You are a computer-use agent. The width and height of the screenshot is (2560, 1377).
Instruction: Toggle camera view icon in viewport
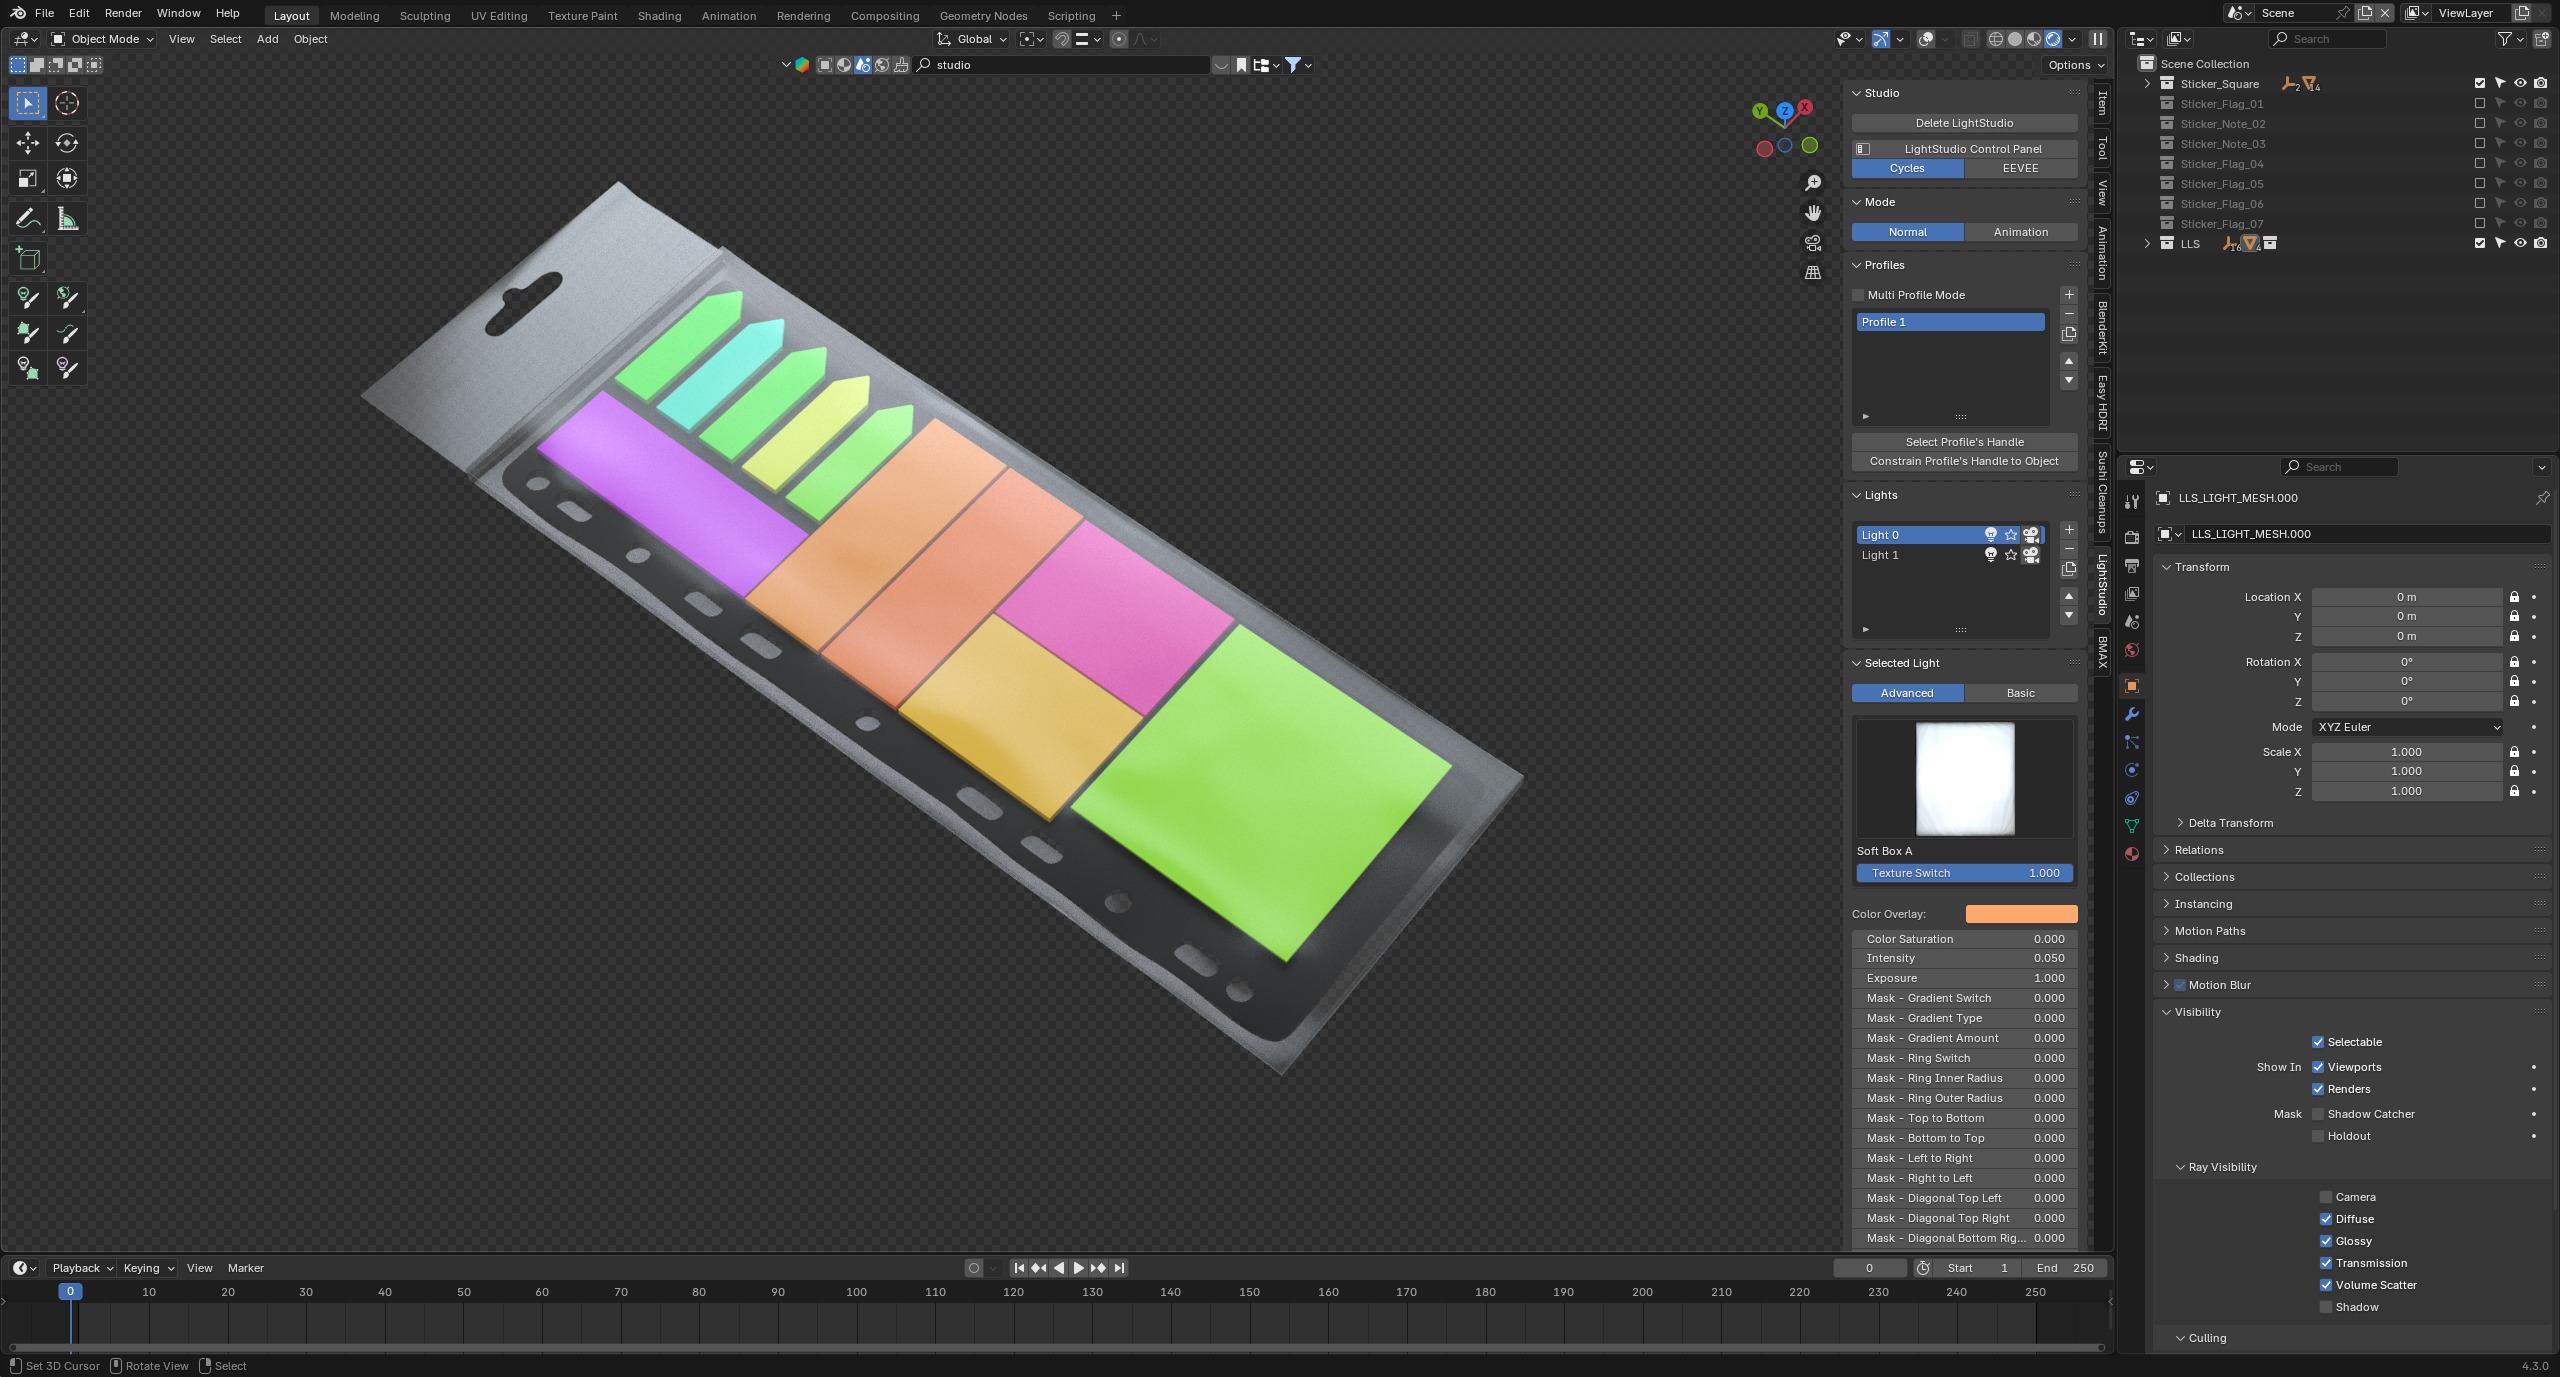[1812, 243]
